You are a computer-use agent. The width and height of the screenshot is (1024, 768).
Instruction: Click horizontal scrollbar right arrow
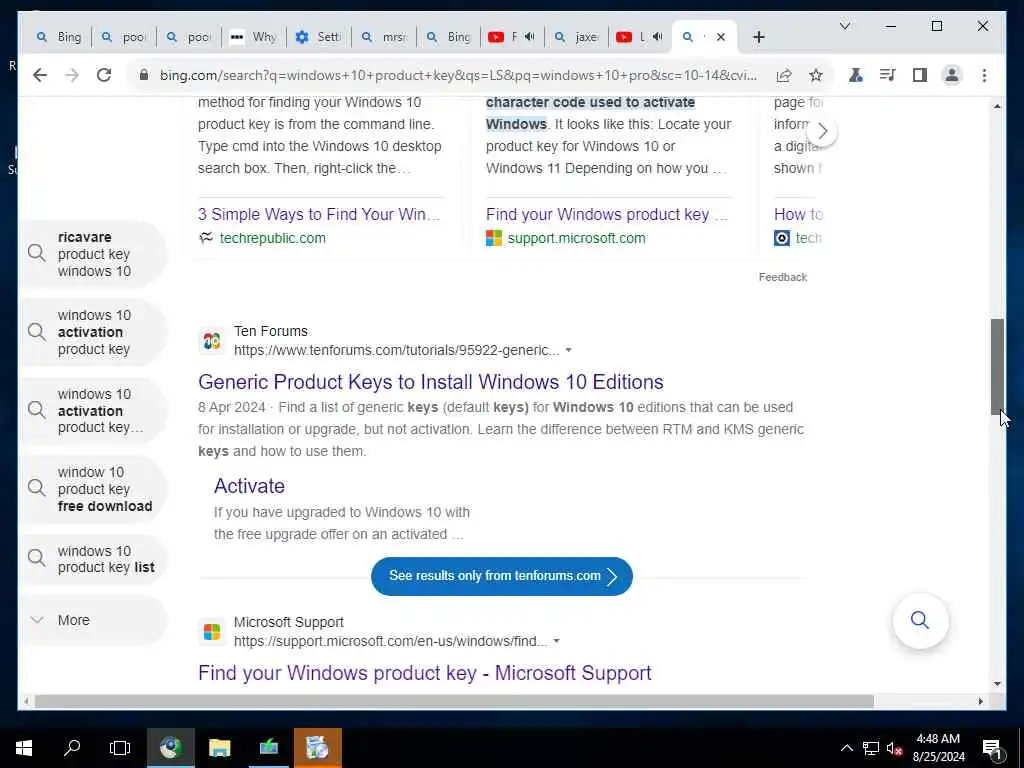point(980,701)
